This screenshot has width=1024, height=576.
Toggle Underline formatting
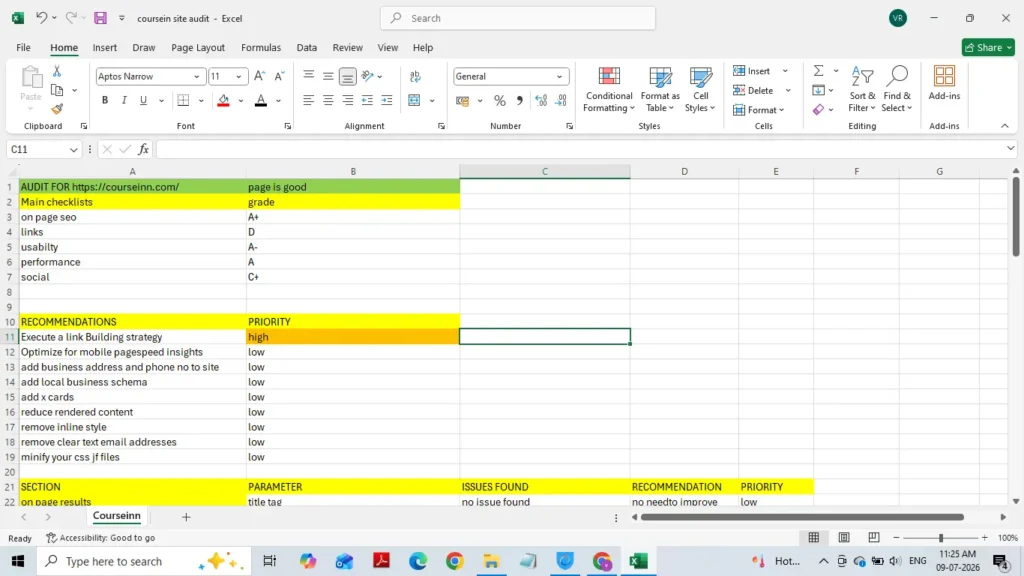click(x=143, y=101)
